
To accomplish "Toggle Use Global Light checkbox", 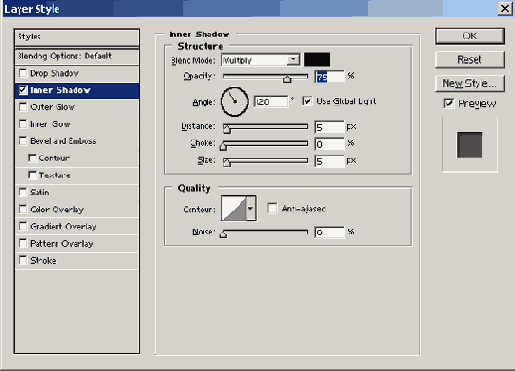I will click(x=307, y=101).
